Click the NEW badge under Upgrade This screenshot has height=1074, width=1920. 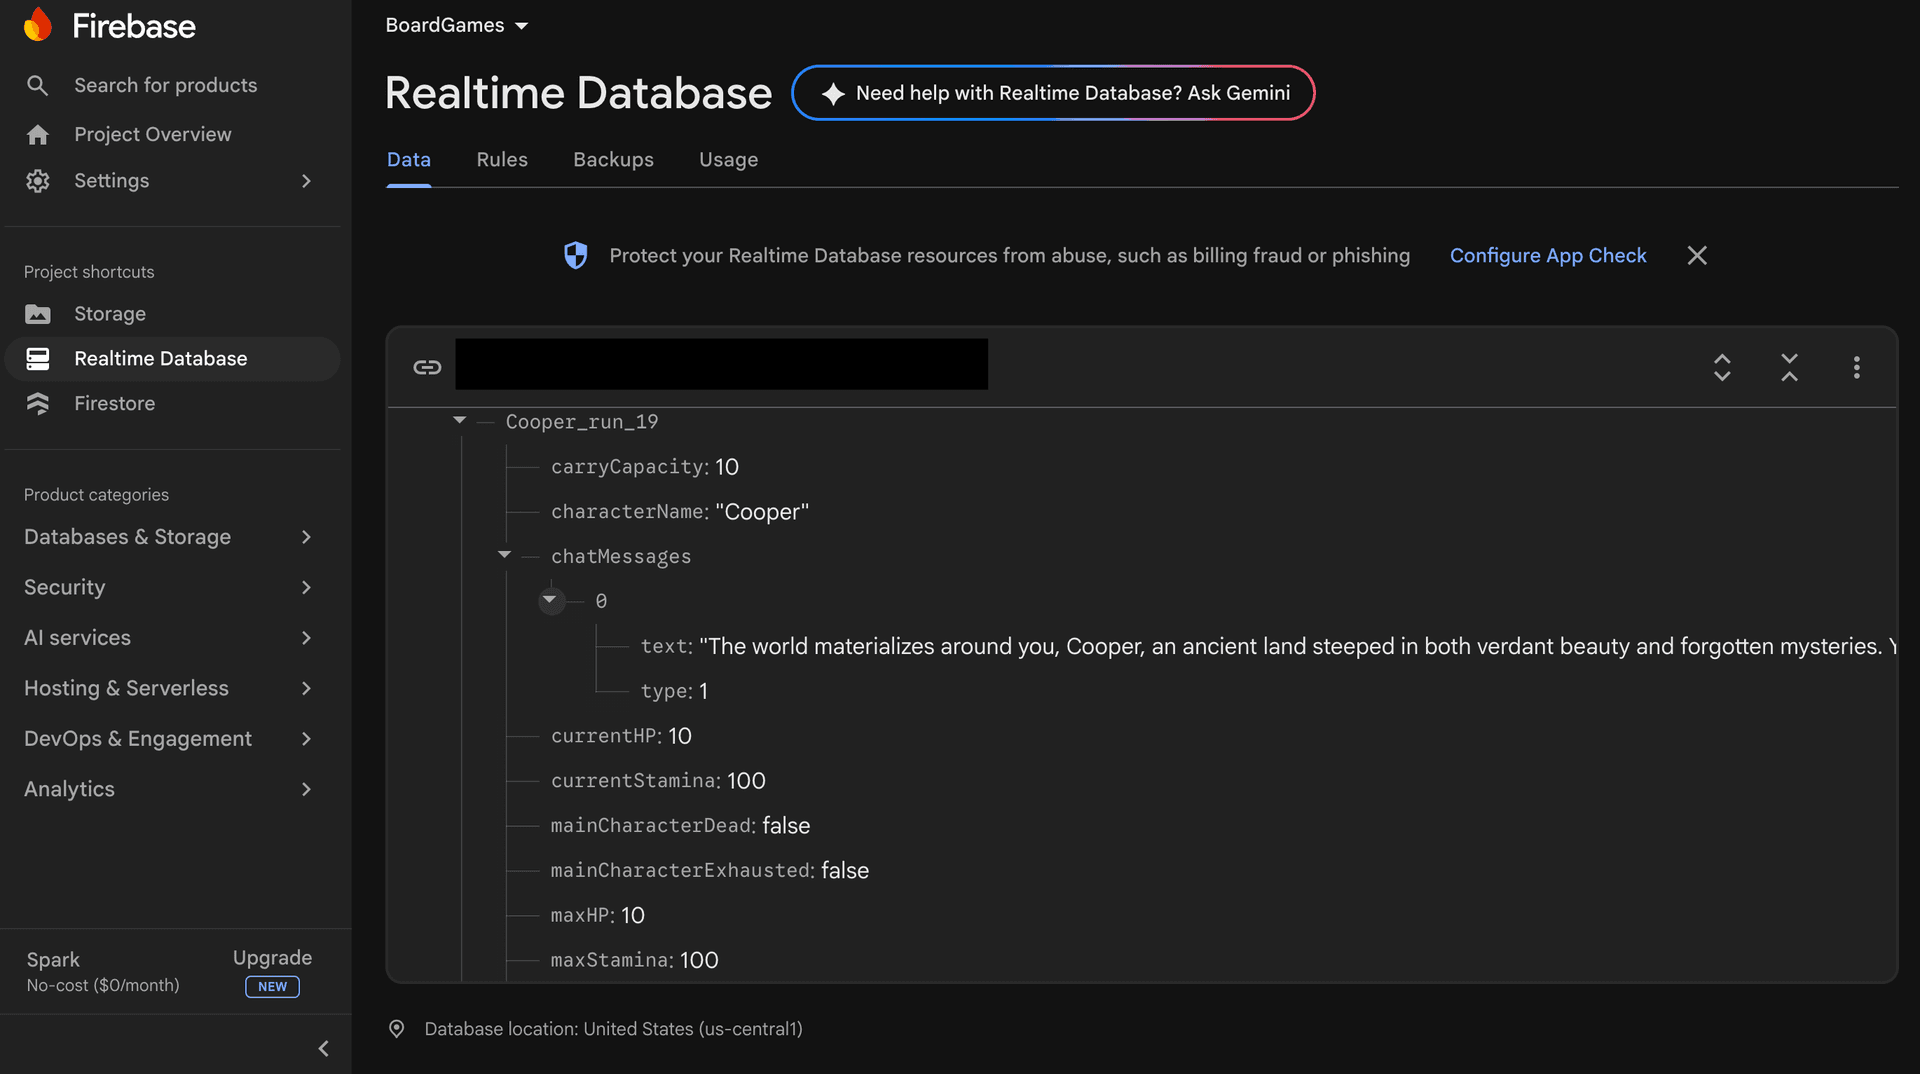point(272,986)
